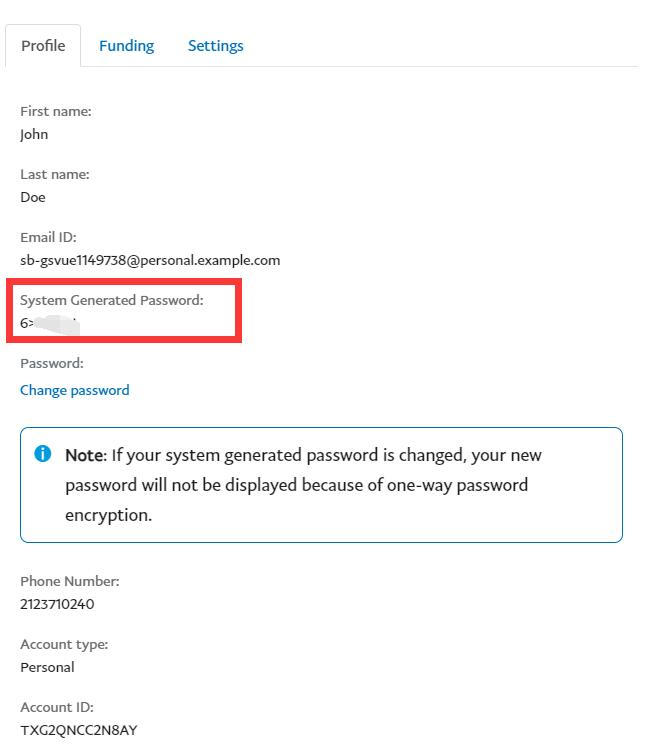Select the Profile tab
The width and height of the screenshot is (650, 752).
(x=43, y=46)
